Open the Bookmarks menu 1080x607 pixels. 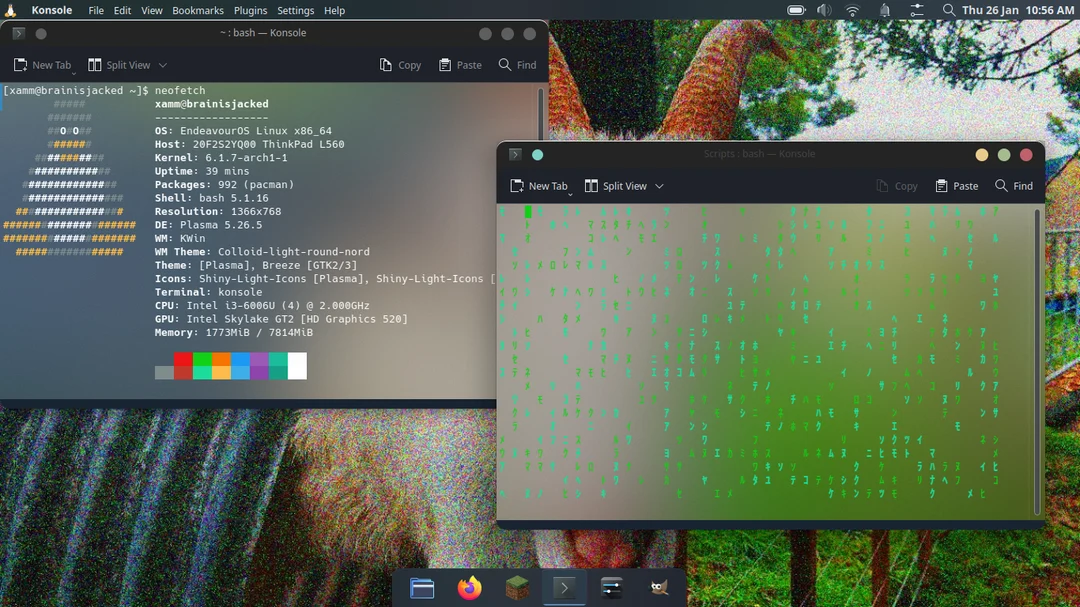(197, 10)
